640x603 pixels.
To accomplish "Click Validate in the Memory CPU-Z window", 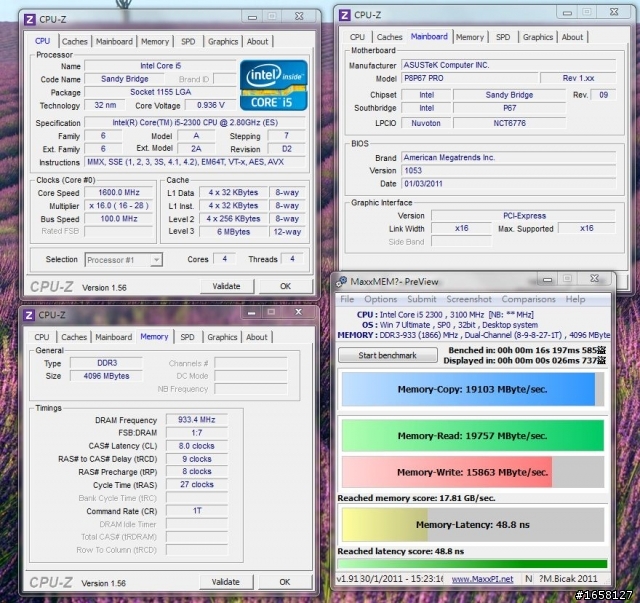I will point(226,582).
